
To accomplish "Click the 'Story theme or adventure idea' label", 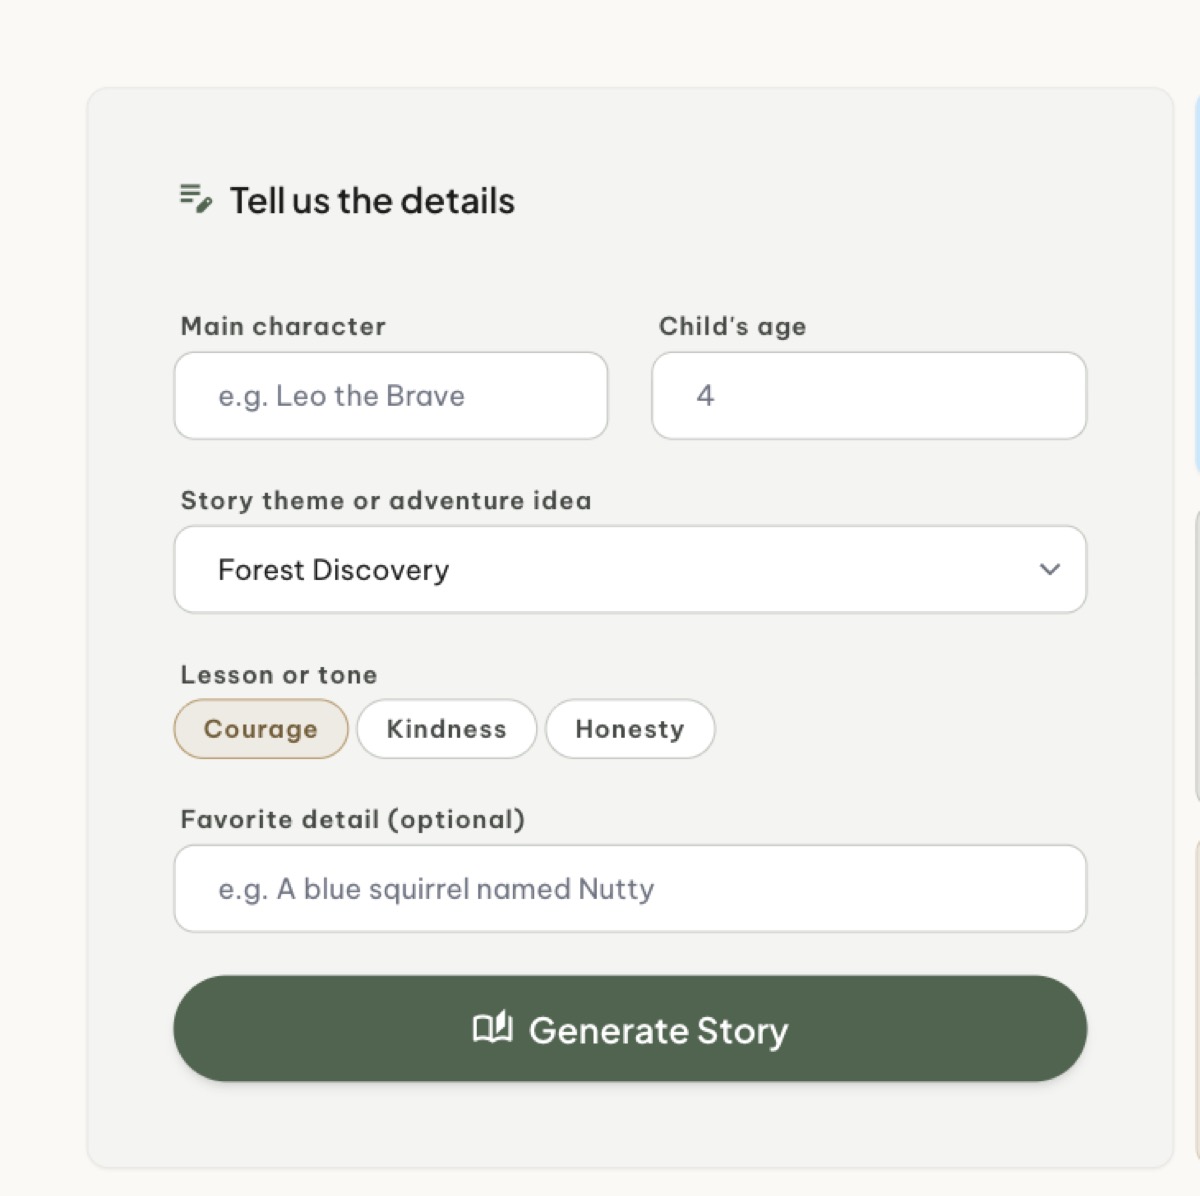I will [x=386, y=500].
